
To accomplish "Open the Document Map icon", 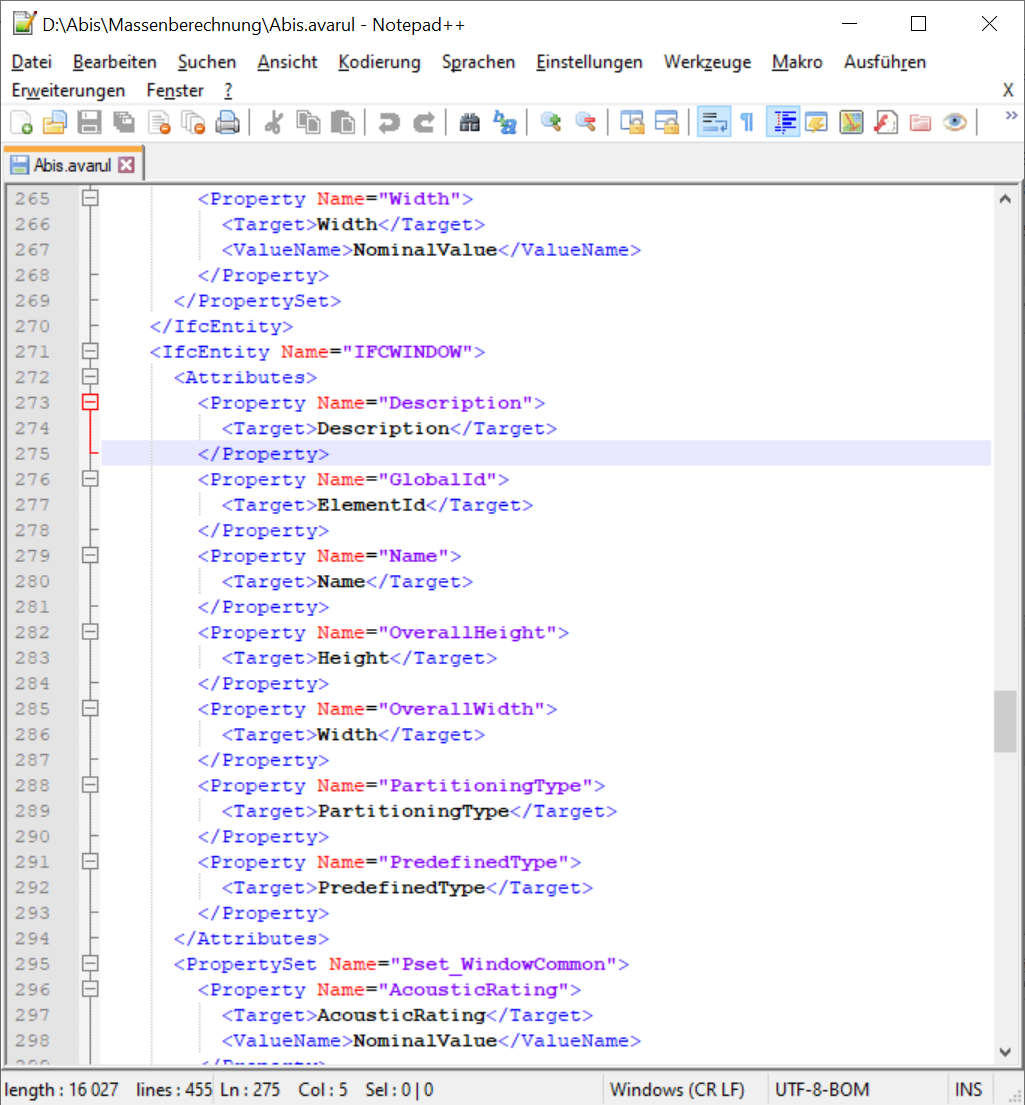I will click(851, 123).
